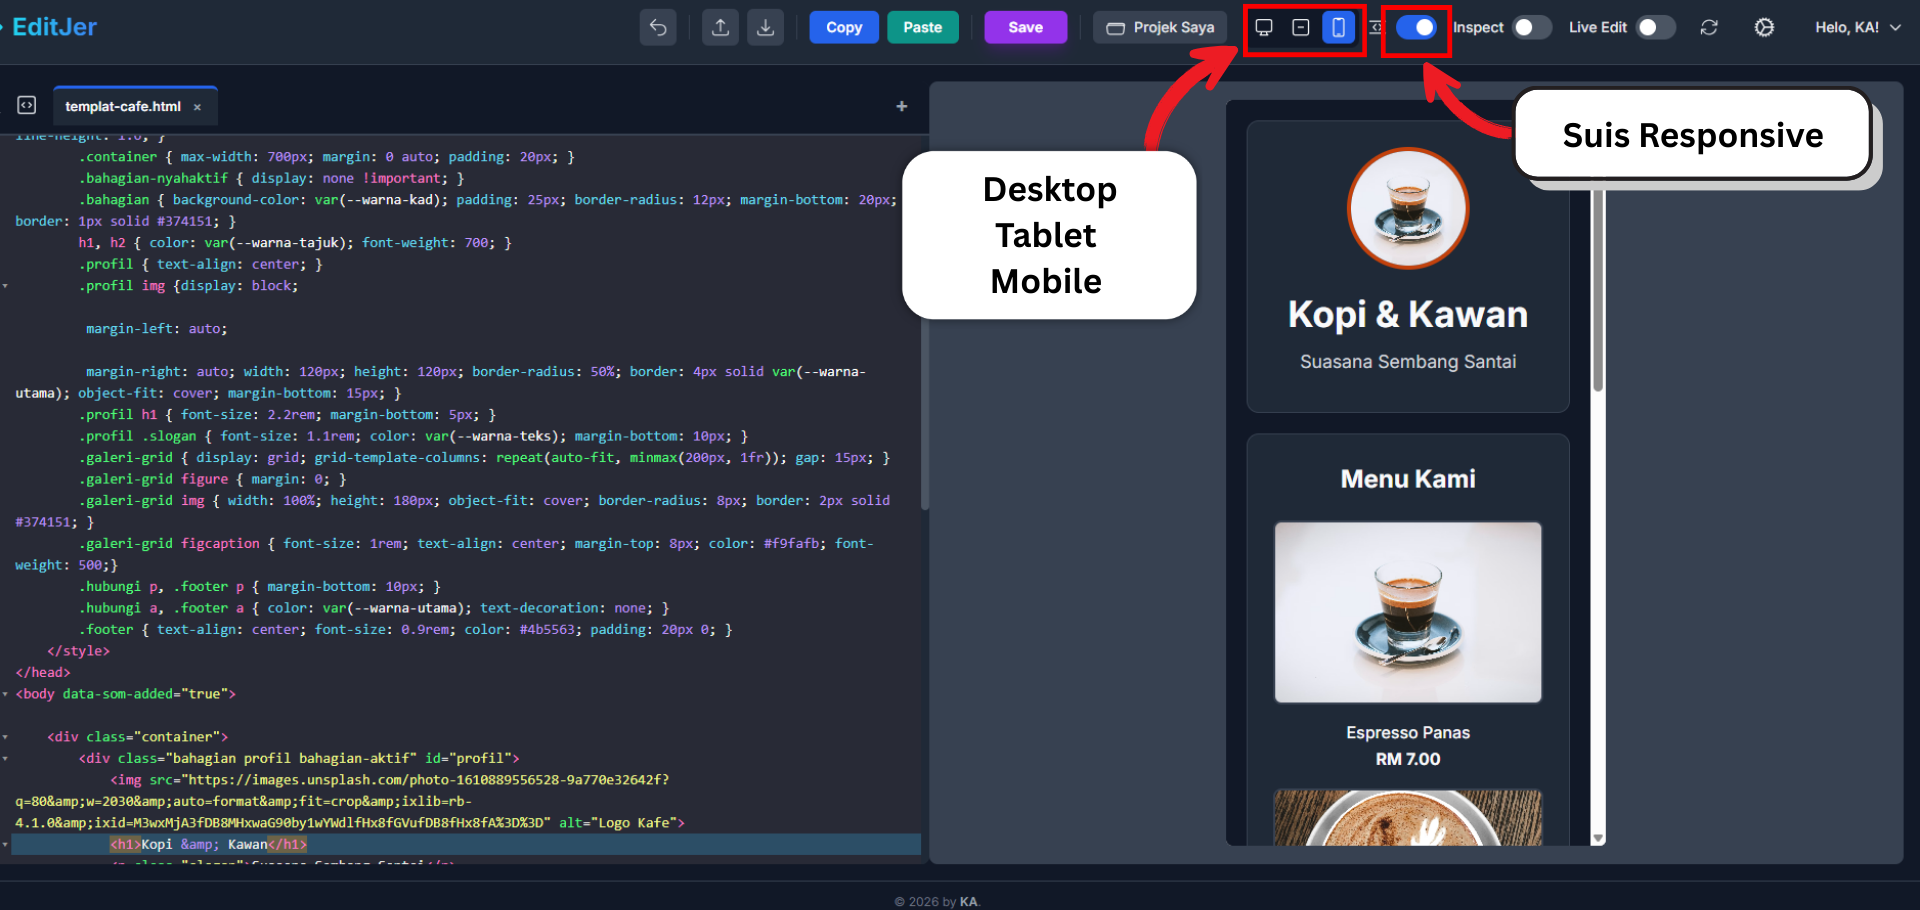Click the Suasana Sembang Santai slogan

click(x=1408, y=362)
